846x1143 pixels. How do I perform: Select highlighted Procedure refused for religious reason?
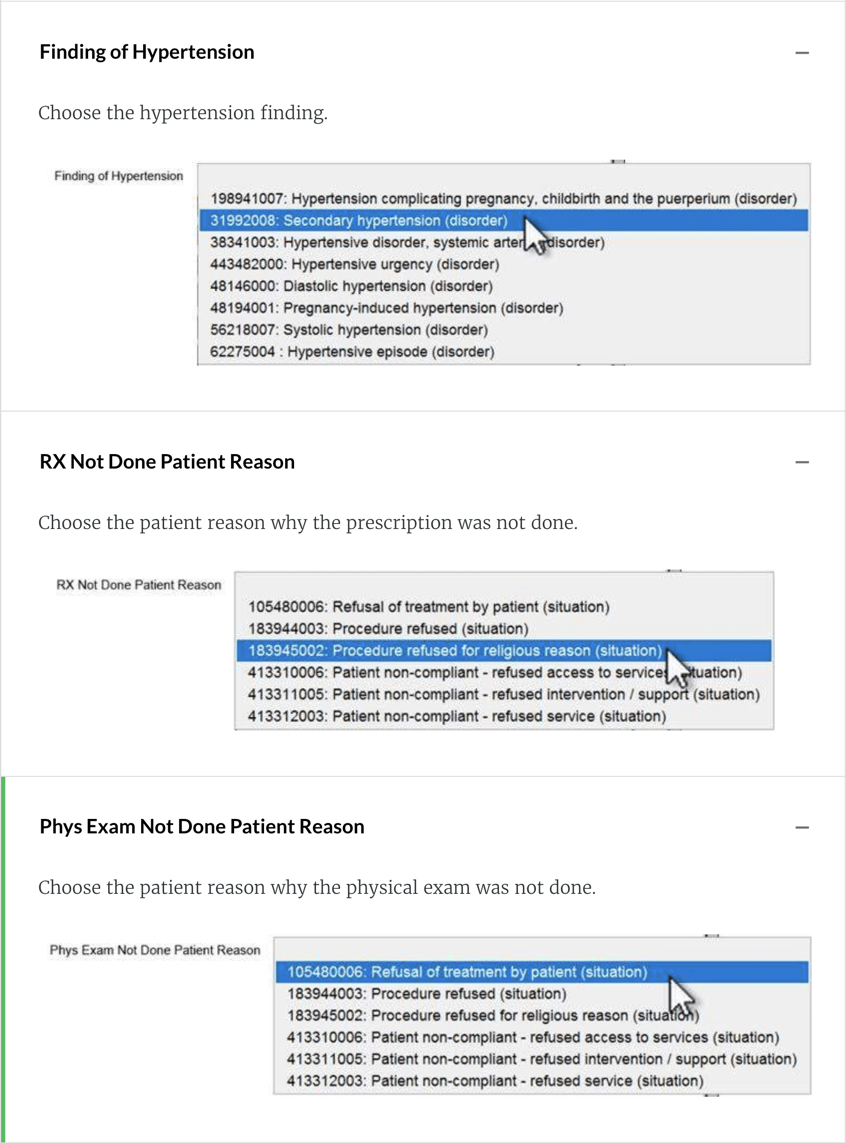[455, 651]
